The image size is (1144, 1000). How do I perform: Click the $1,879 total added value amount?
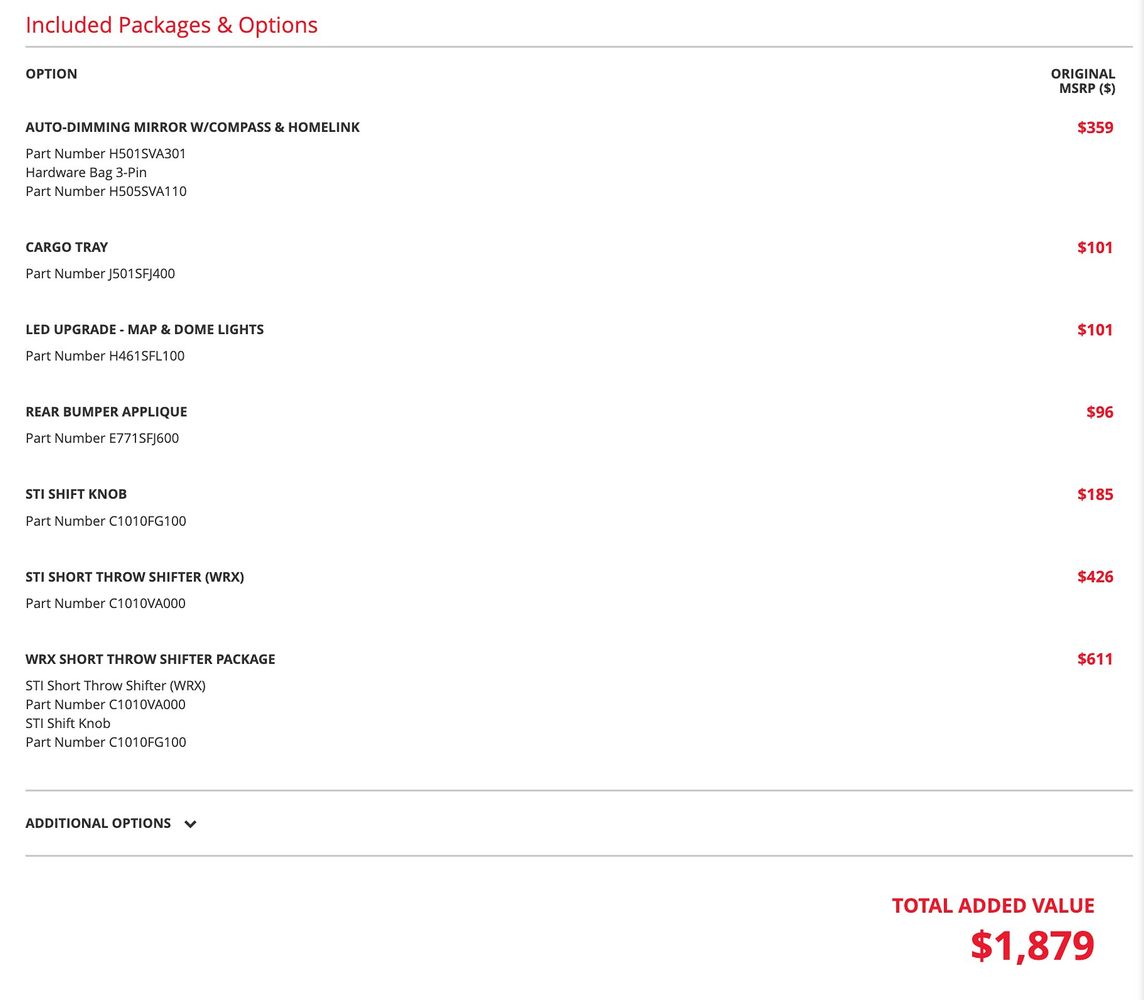(x=1032, y=946)
